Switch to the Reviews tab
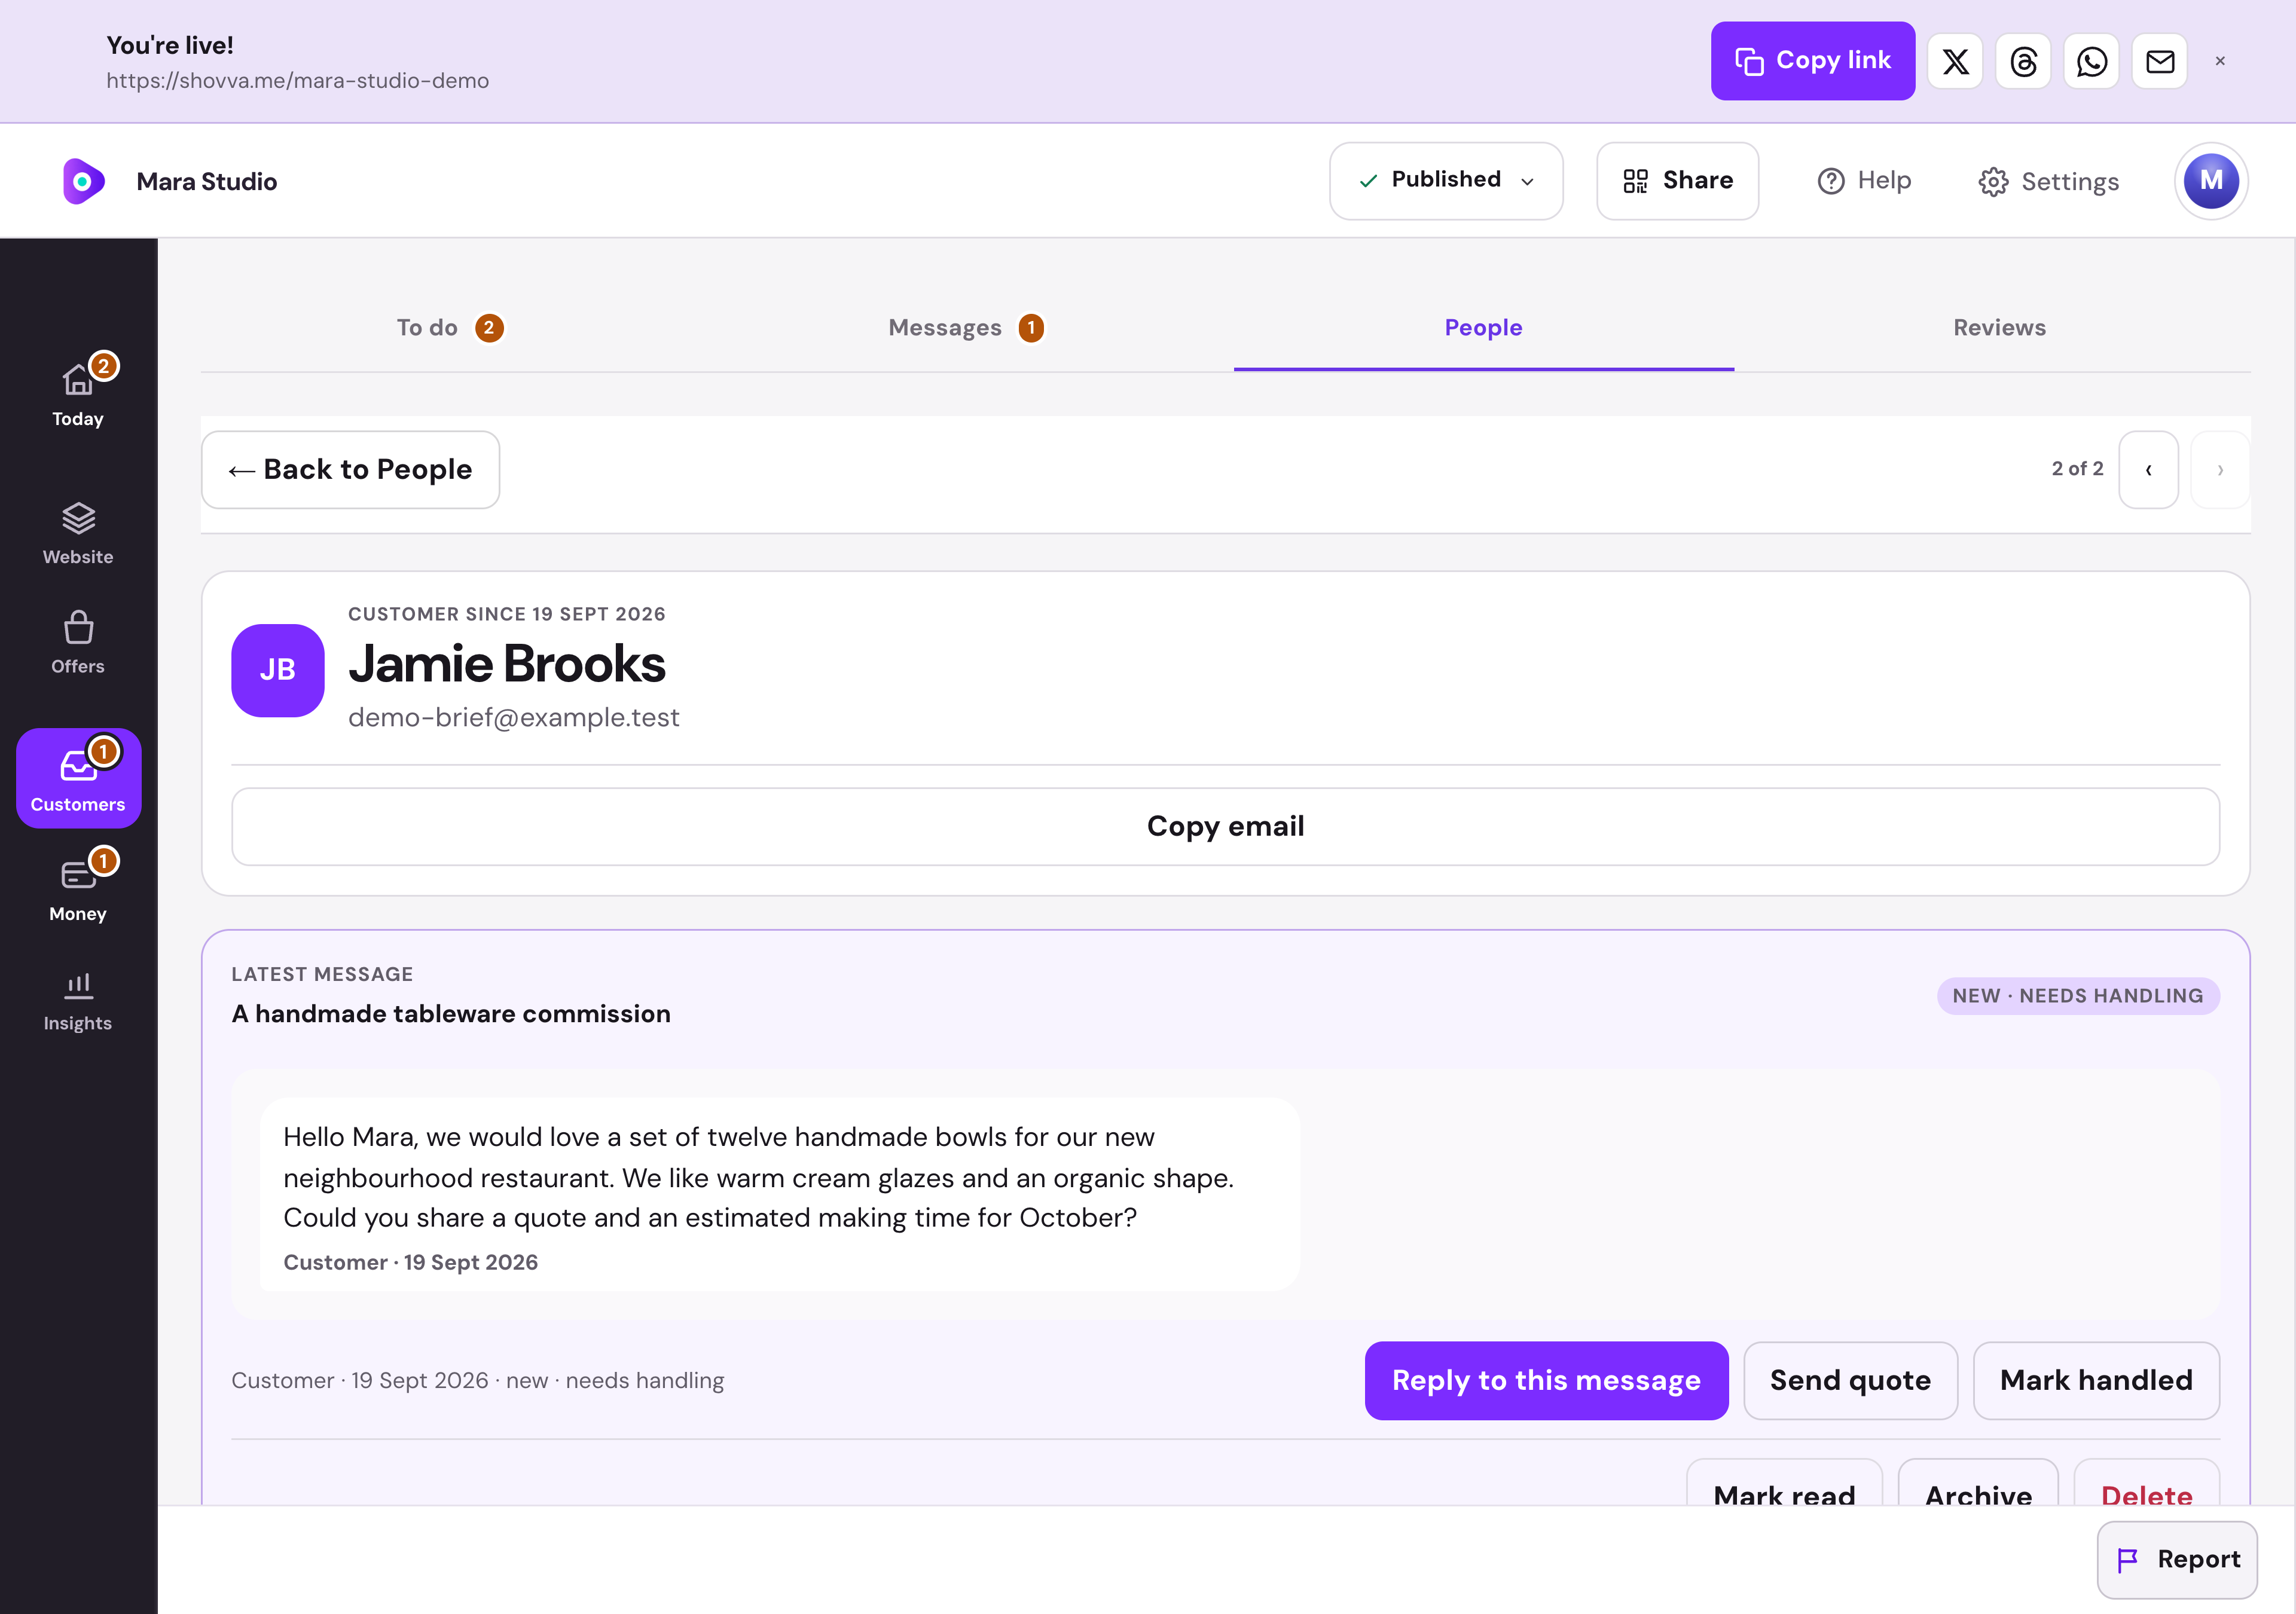This screenshot has height=1614, width=2296. [x=2000, y=328]
